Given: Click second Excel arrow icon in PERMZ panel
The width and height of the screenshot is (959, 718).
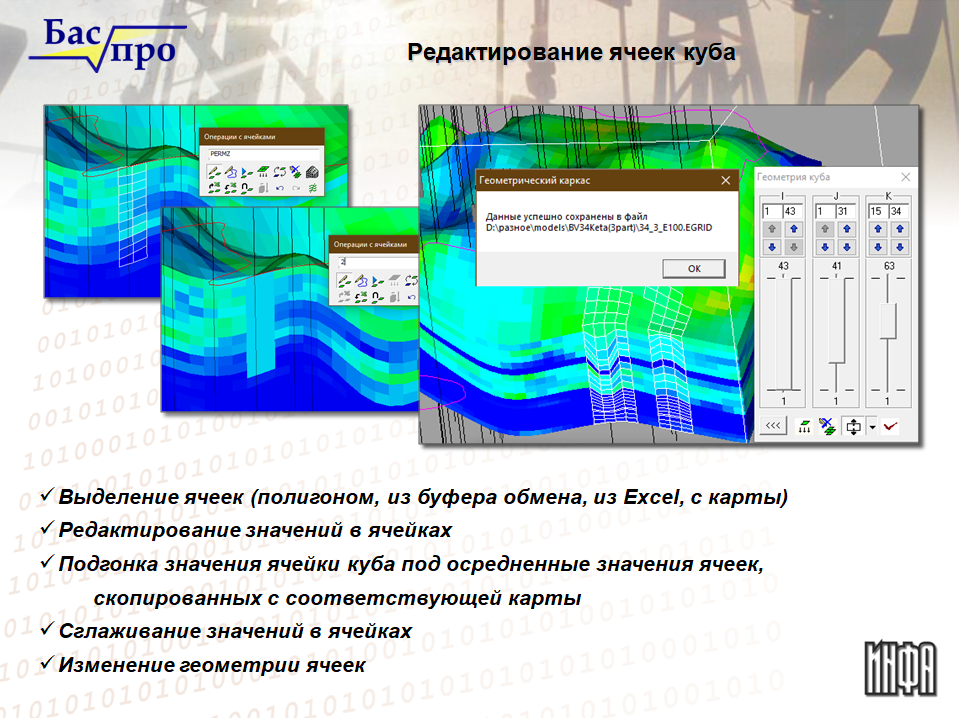Looking at the screenshot, I should (x=231, y=188).
